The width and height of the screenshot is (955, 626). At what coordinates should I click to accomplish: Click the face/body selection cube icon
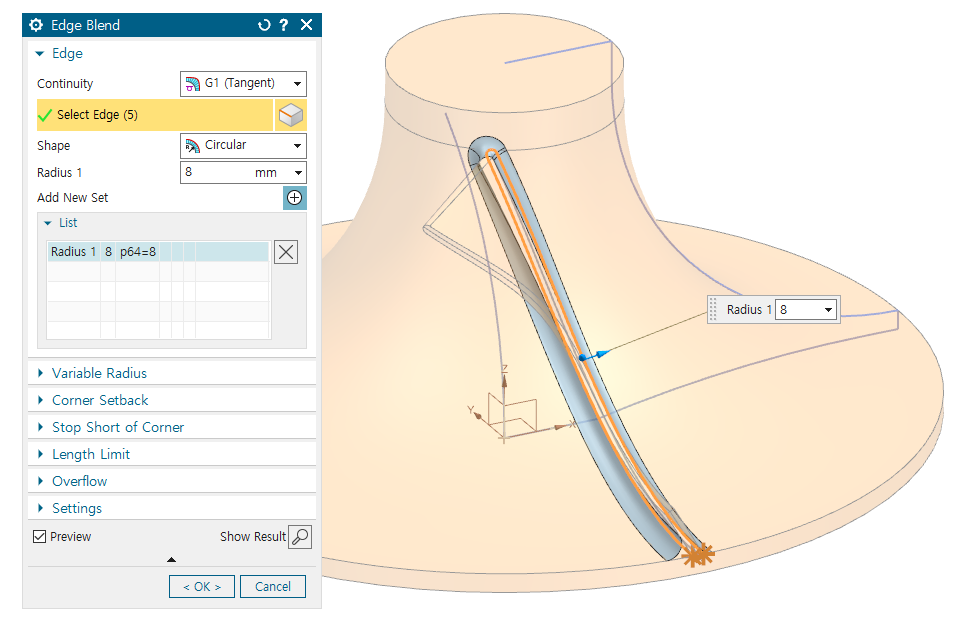click(x=290, y=115)
